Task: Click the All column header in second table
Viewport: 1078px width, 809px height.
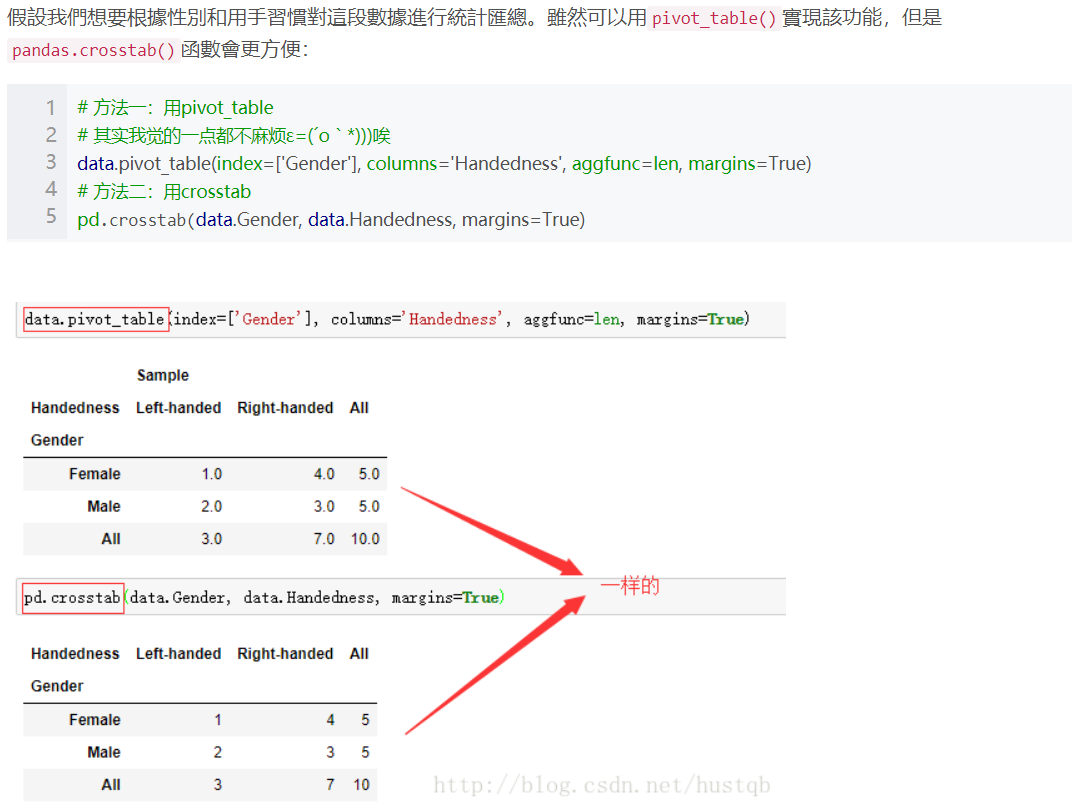Action: point(359,653)
